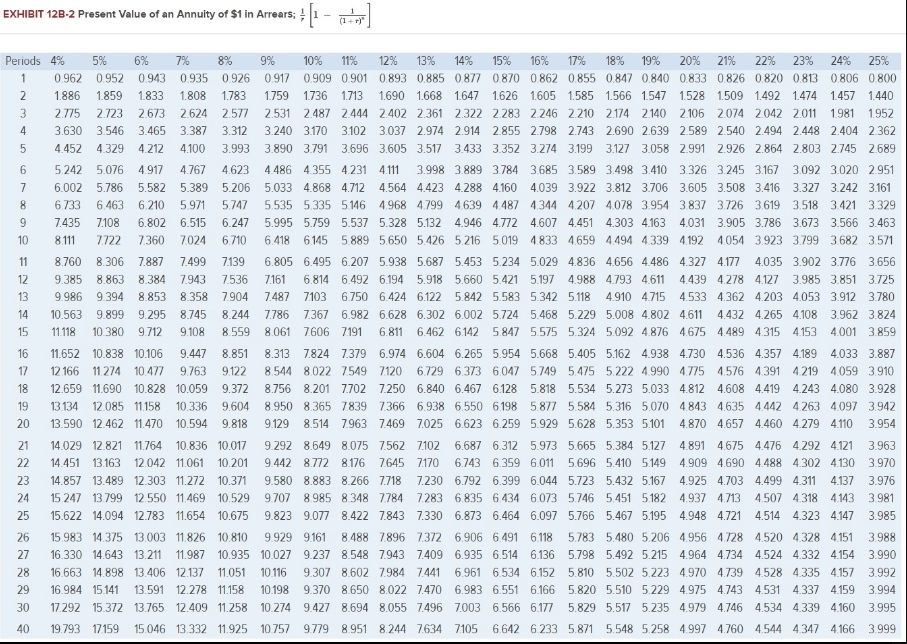Select 6.566 in period 30, 15% column

506,608
